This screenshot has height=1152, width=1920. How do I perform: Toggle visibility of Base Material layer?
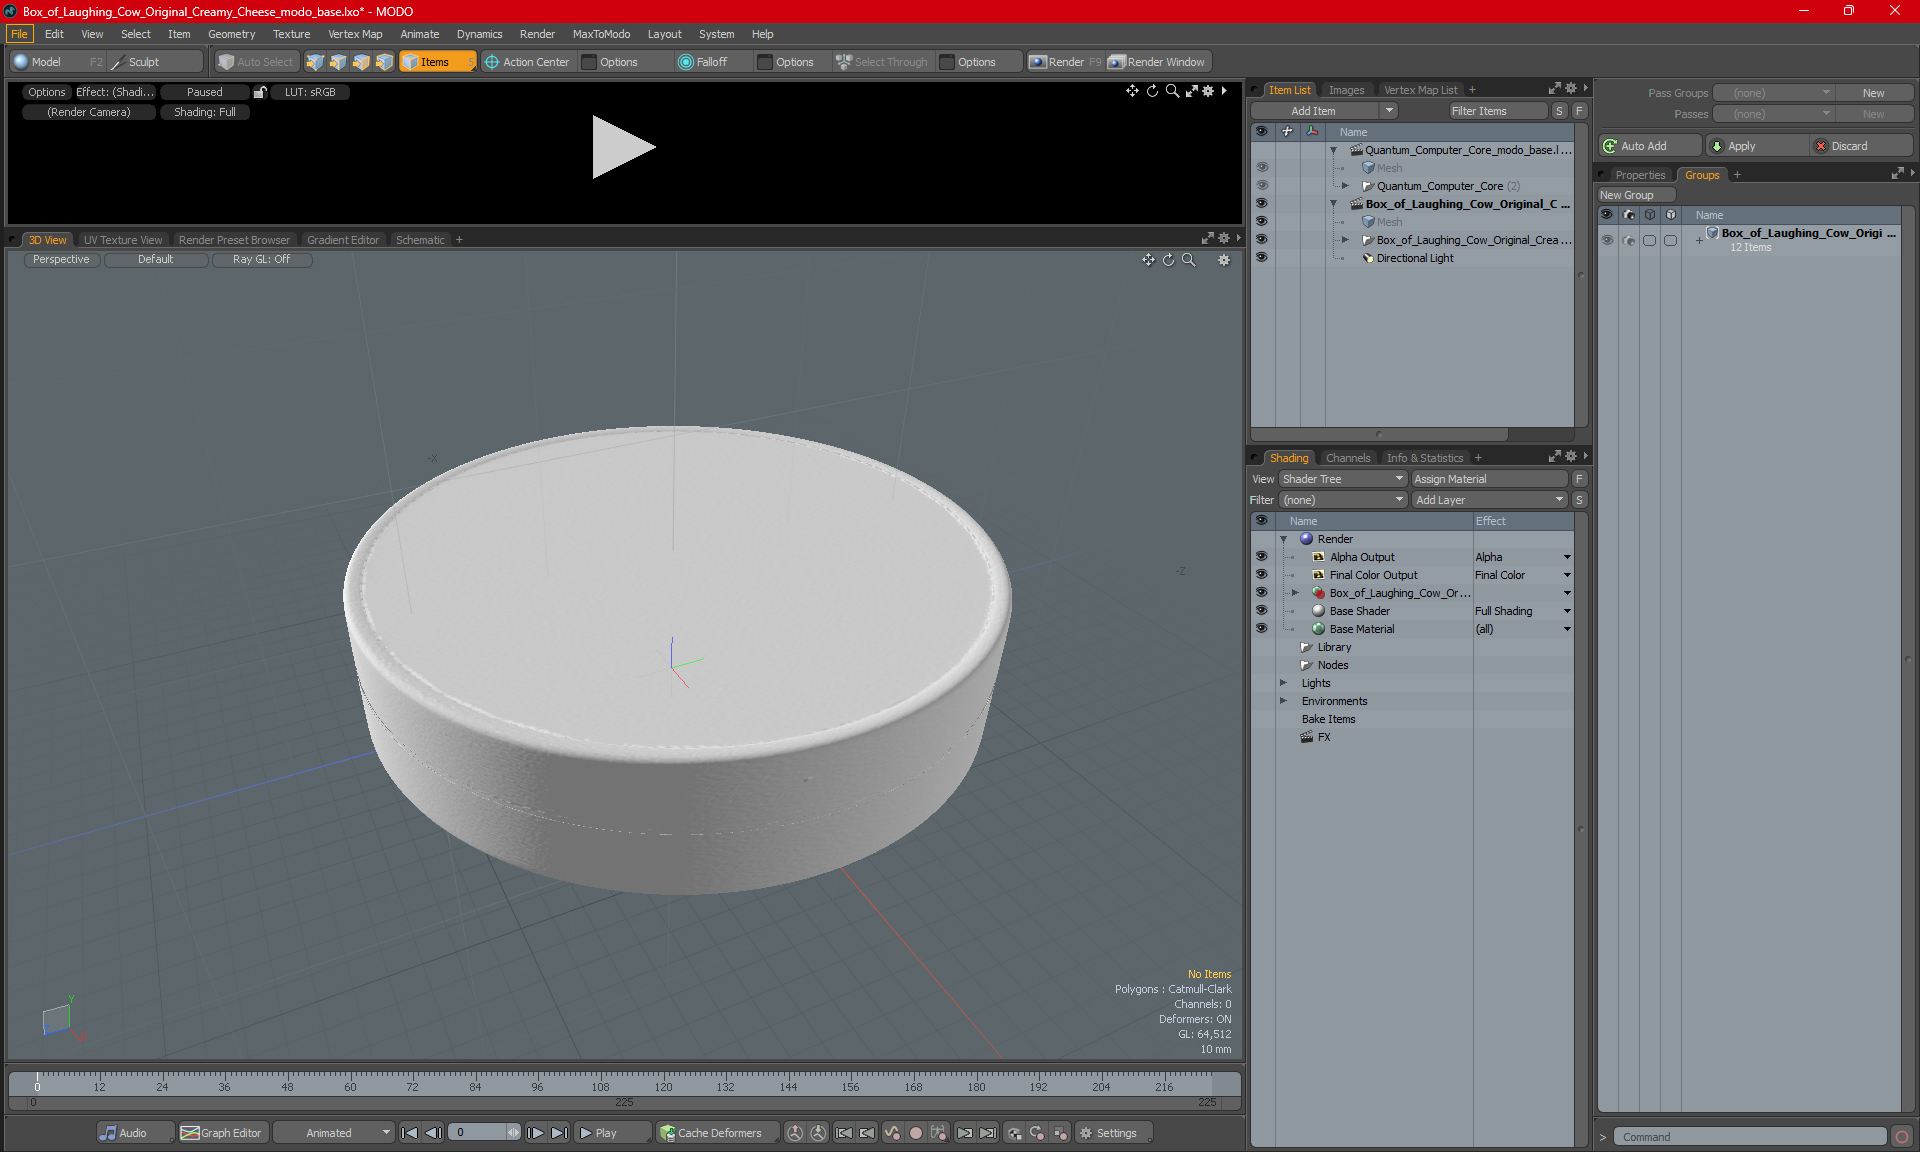click(1262, 629)
